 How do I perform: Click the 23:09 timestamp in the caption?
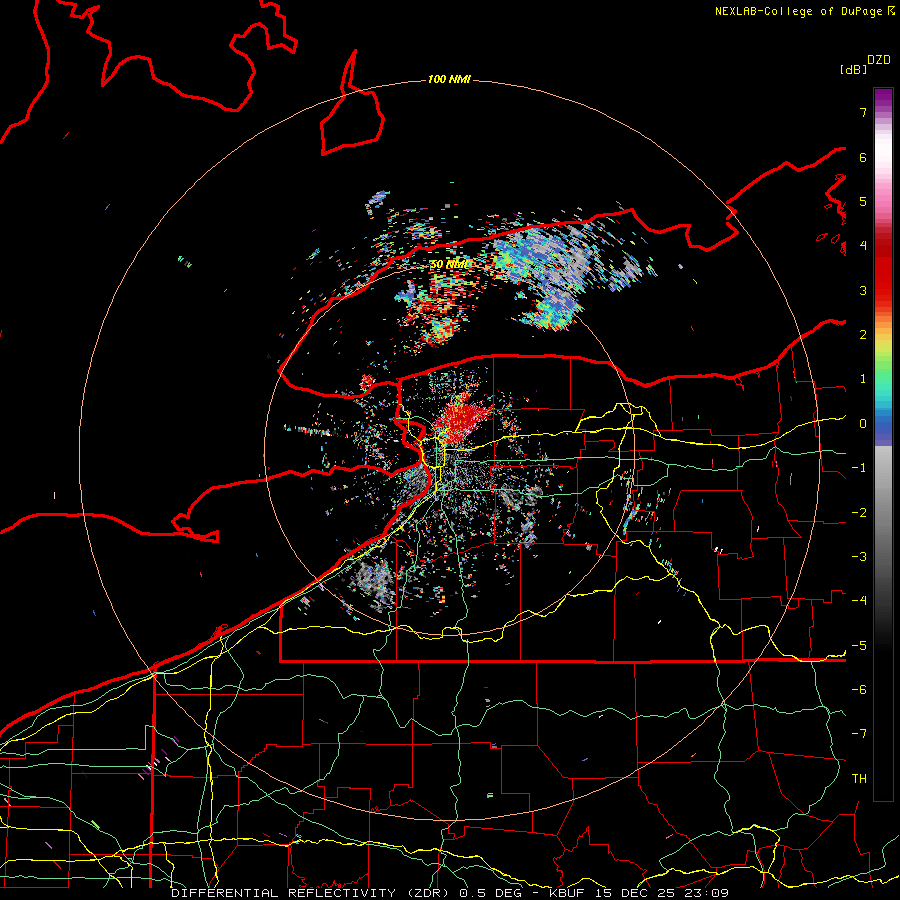point(708,893)
